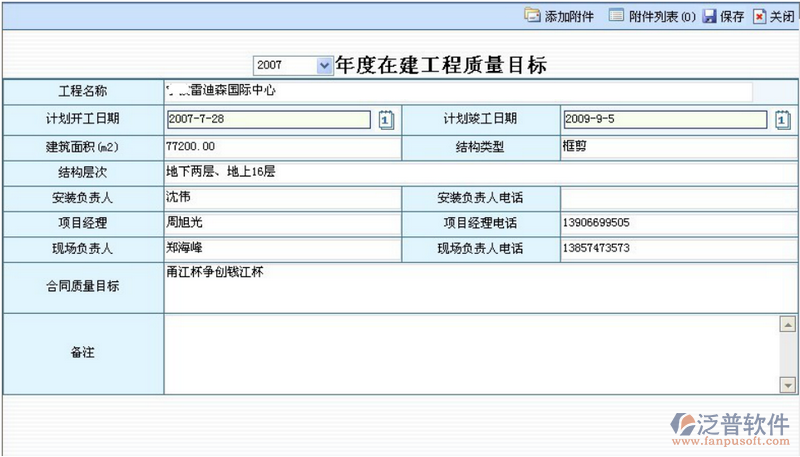Open calendar picker for planned start date

387,120
